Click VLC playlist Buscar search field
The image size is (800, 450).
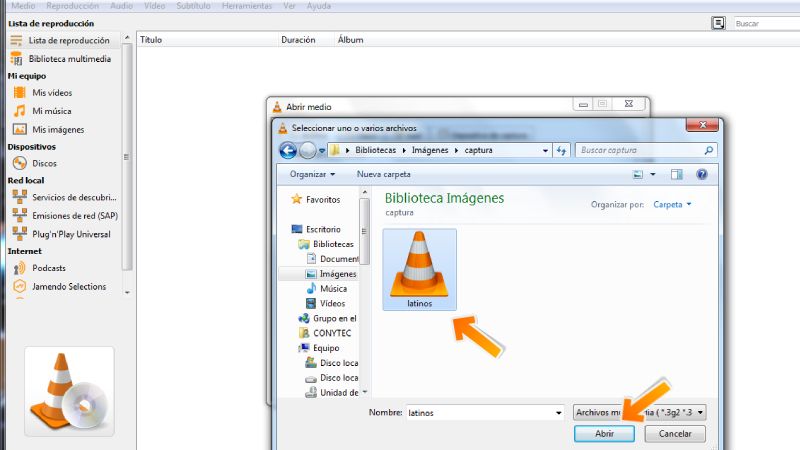[766, 23]
